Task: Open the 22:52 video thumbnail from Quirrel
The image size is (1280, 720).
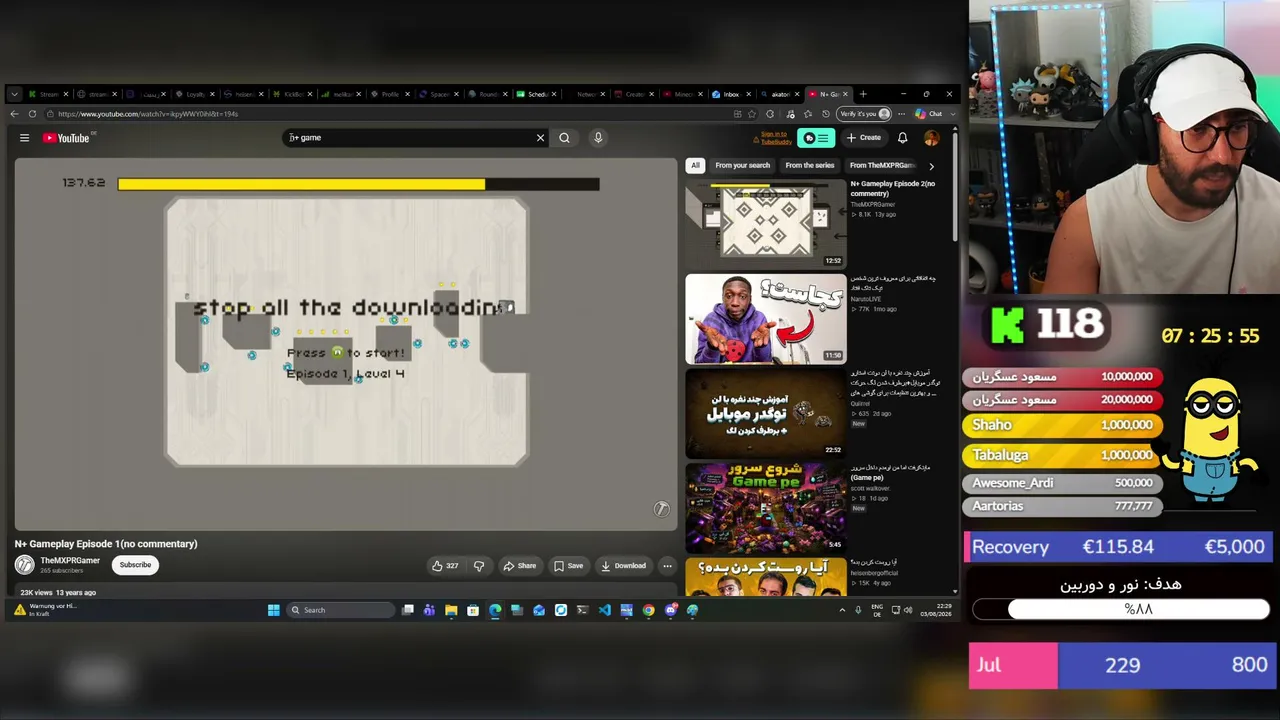Action: [765, 413]
